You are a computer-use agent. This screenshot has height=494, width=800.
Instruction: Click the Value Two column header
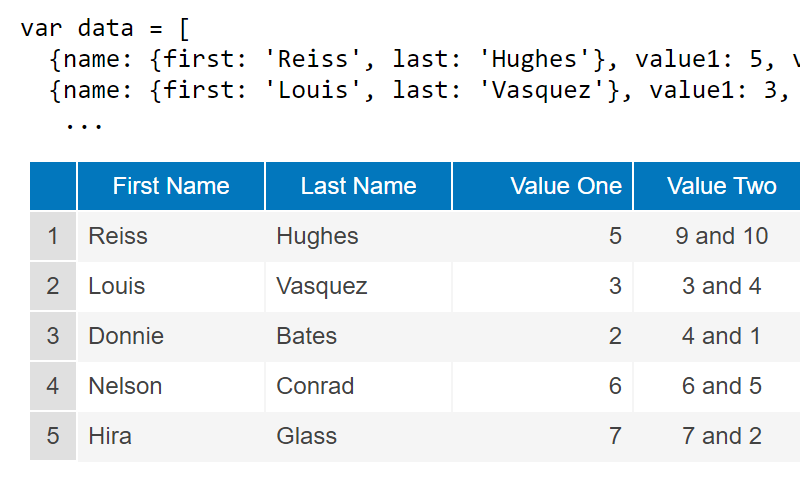tap(720, 186)
